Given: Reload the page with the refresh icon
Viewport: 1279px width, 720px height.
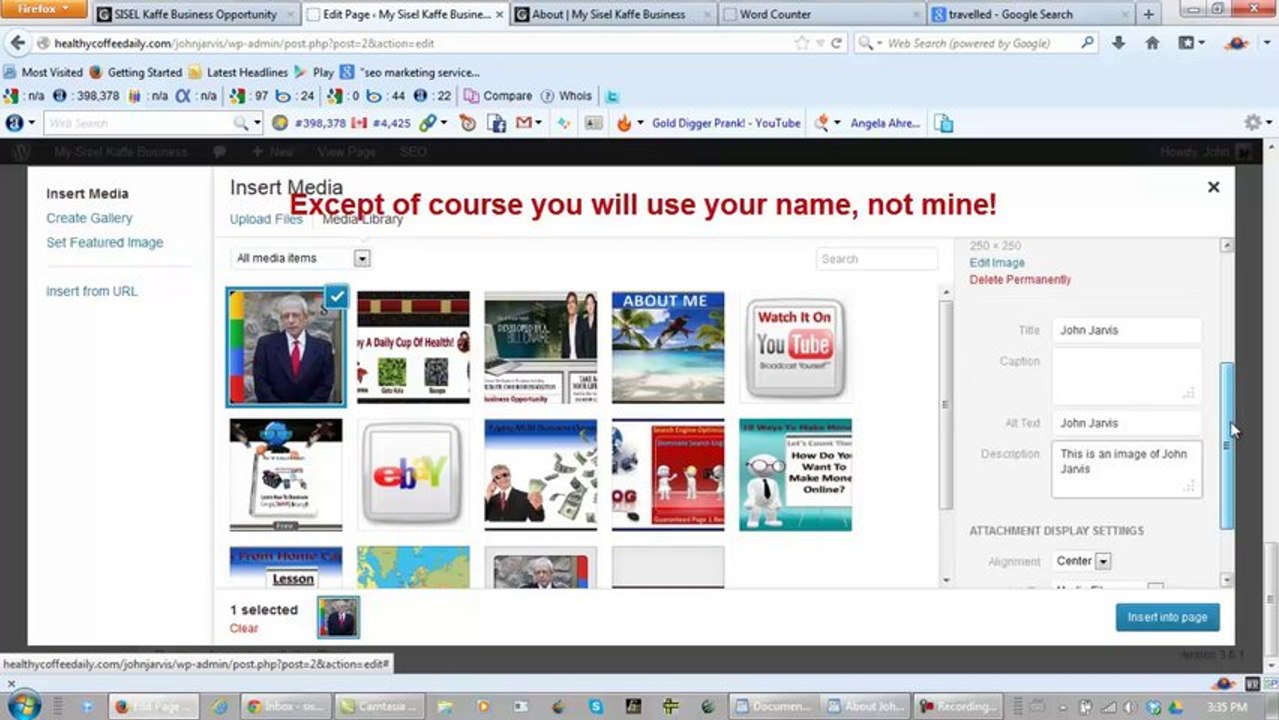Looking at the screenshot, I should coord(836,43).
